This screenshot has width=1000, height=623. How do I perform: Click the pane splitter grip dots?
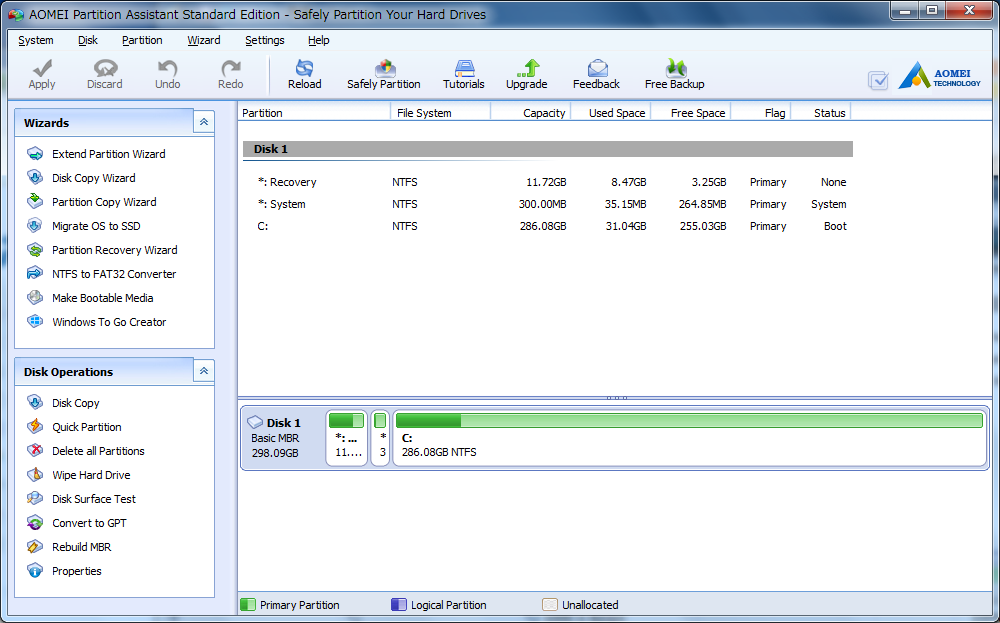(617, 398)
